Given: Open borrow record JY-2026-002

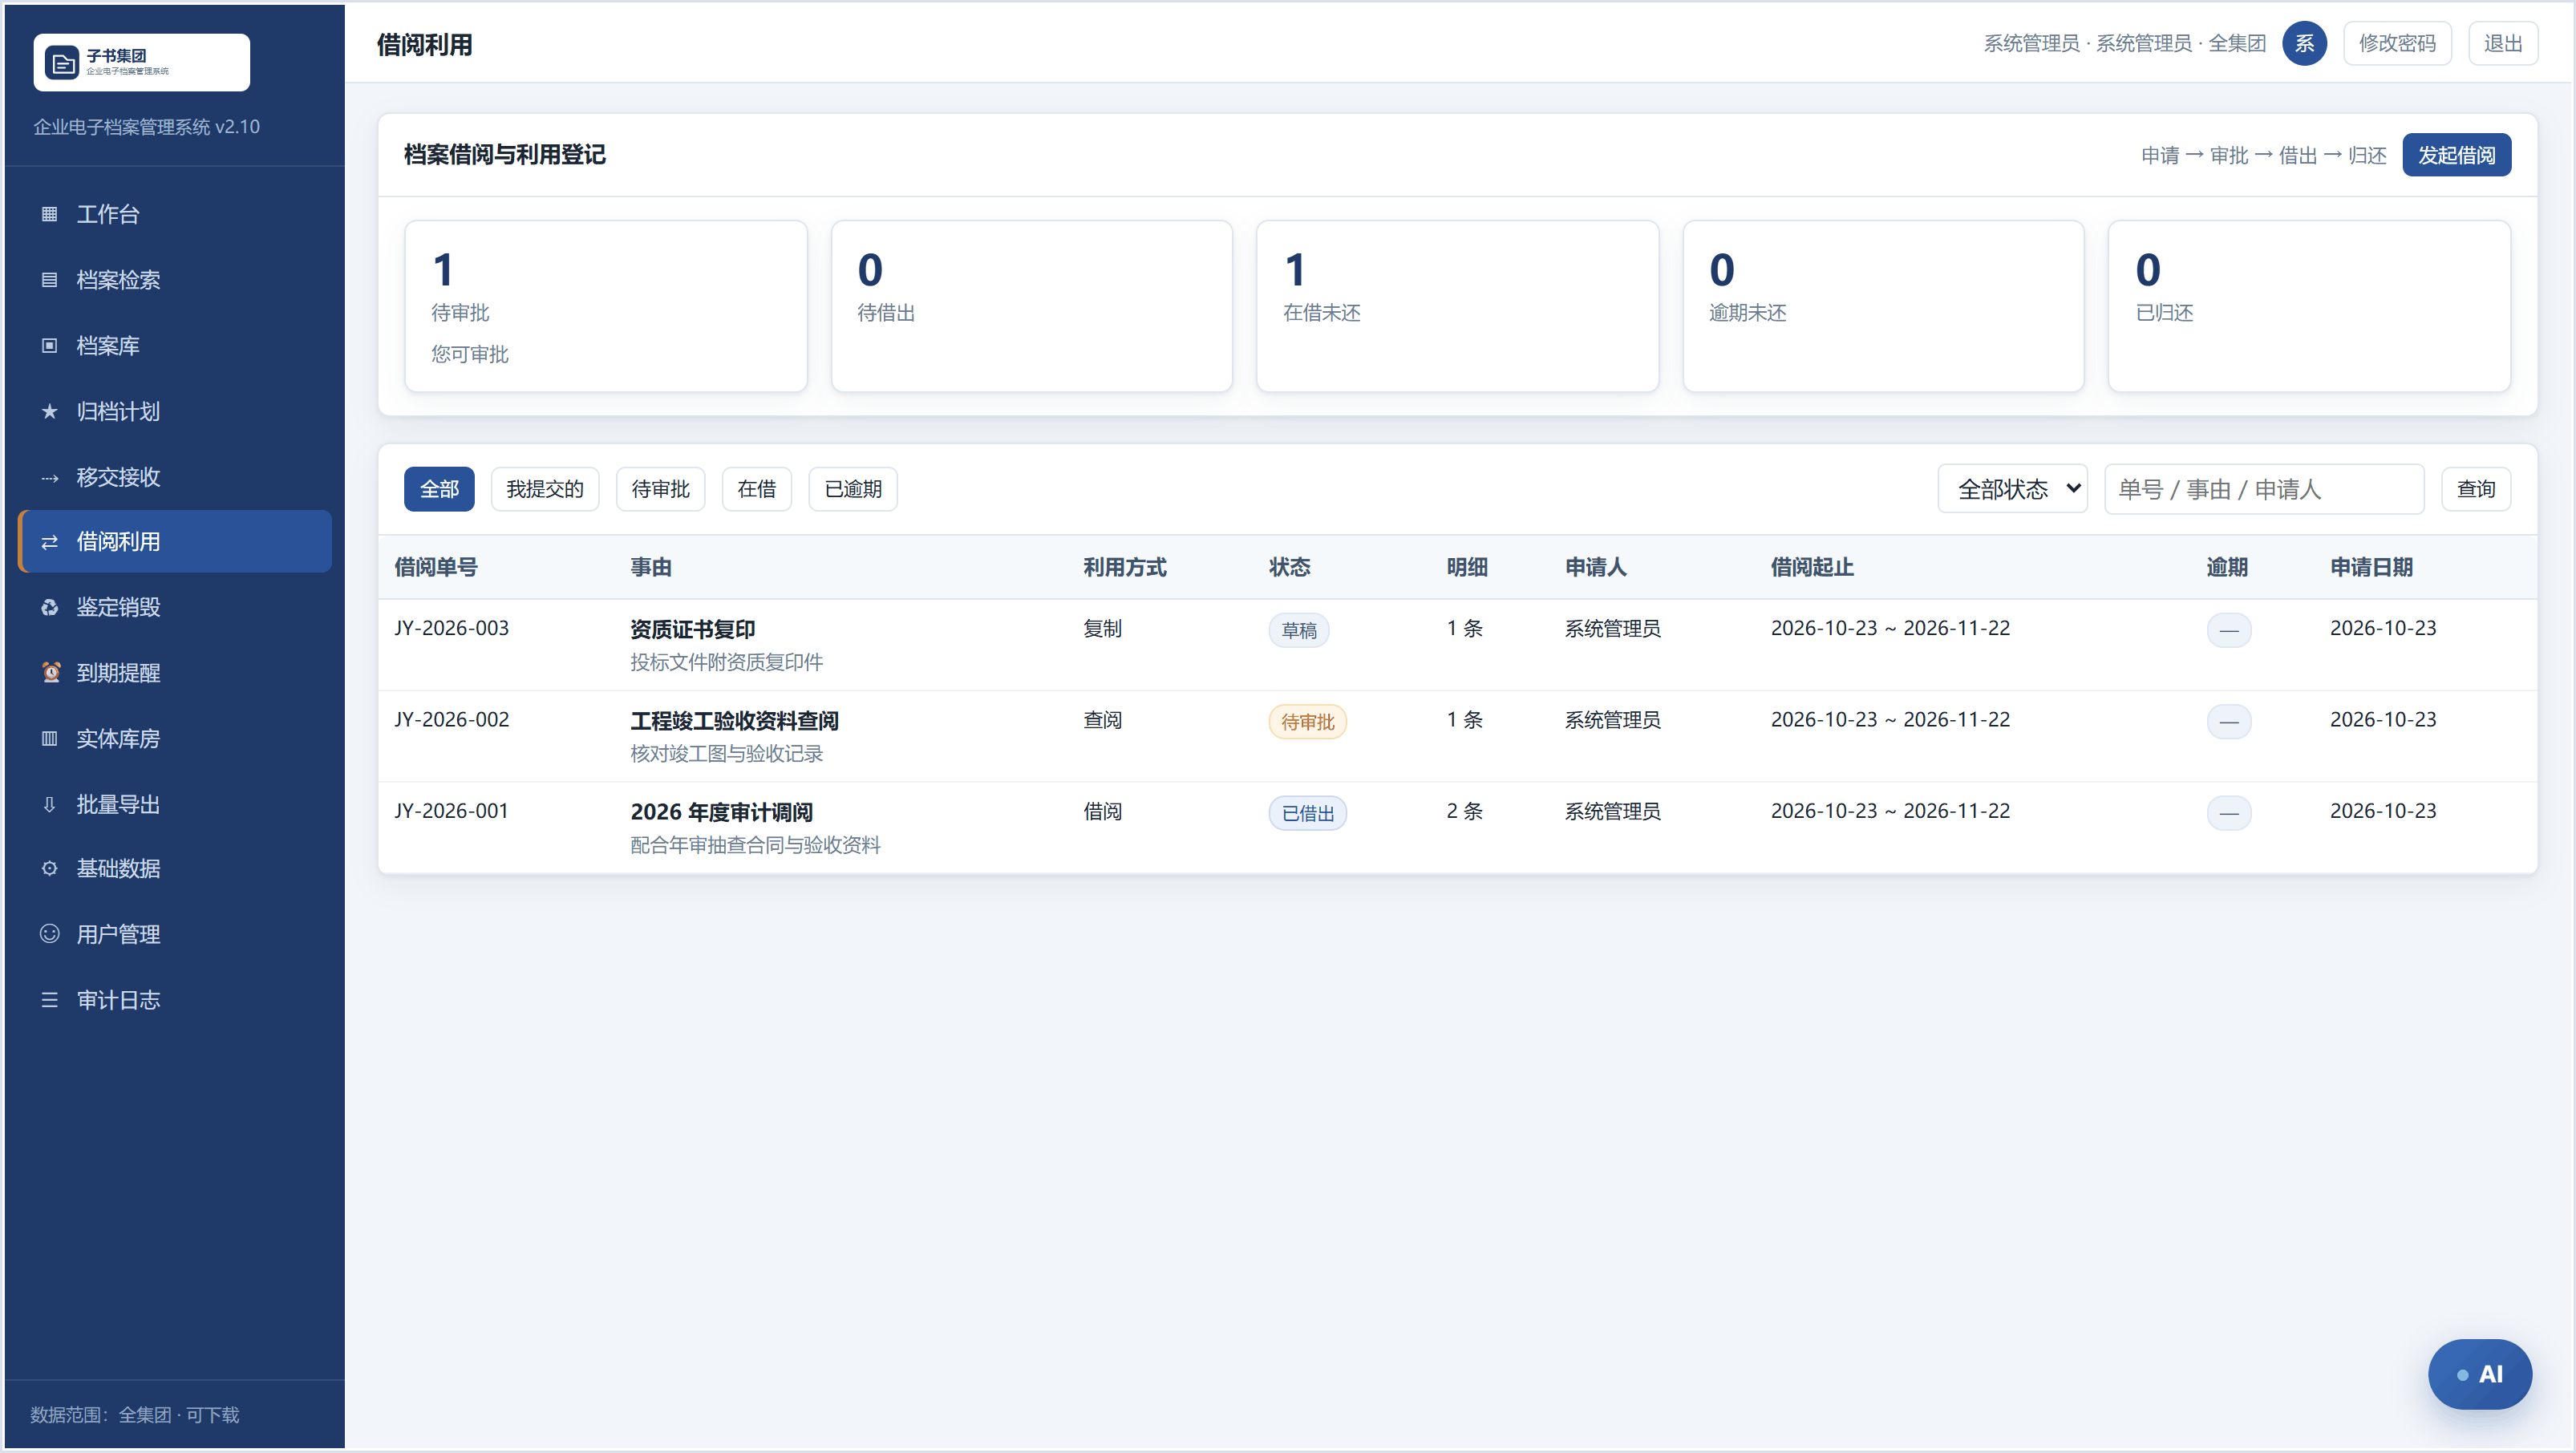Looking at the screenshot, I should 1457,737.
